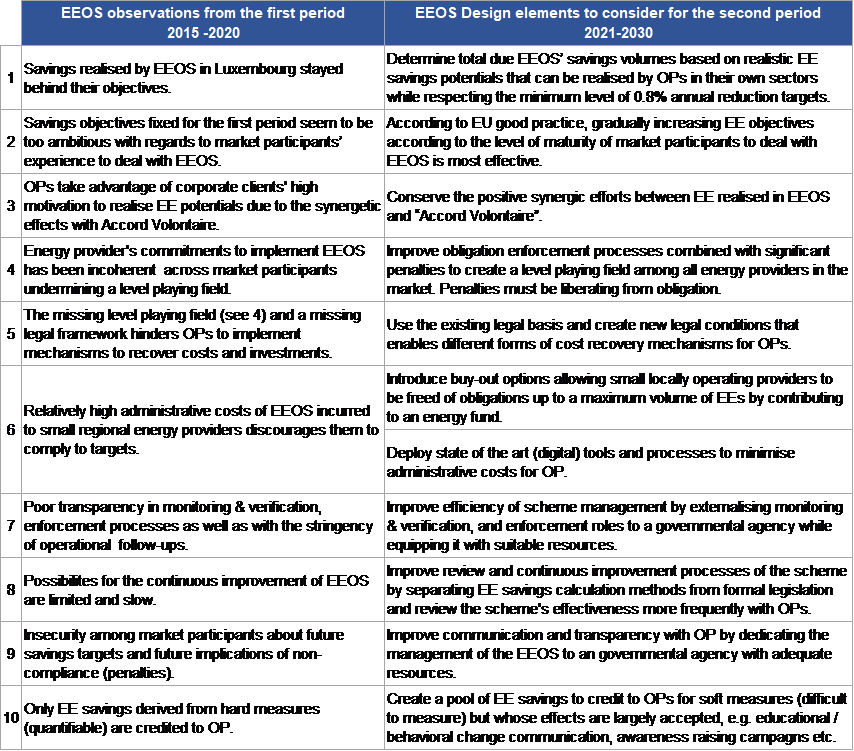Click the cell about too ambitious savings objectives
Image resolution: width=854 pixels, height=751 pixels.
203,139
